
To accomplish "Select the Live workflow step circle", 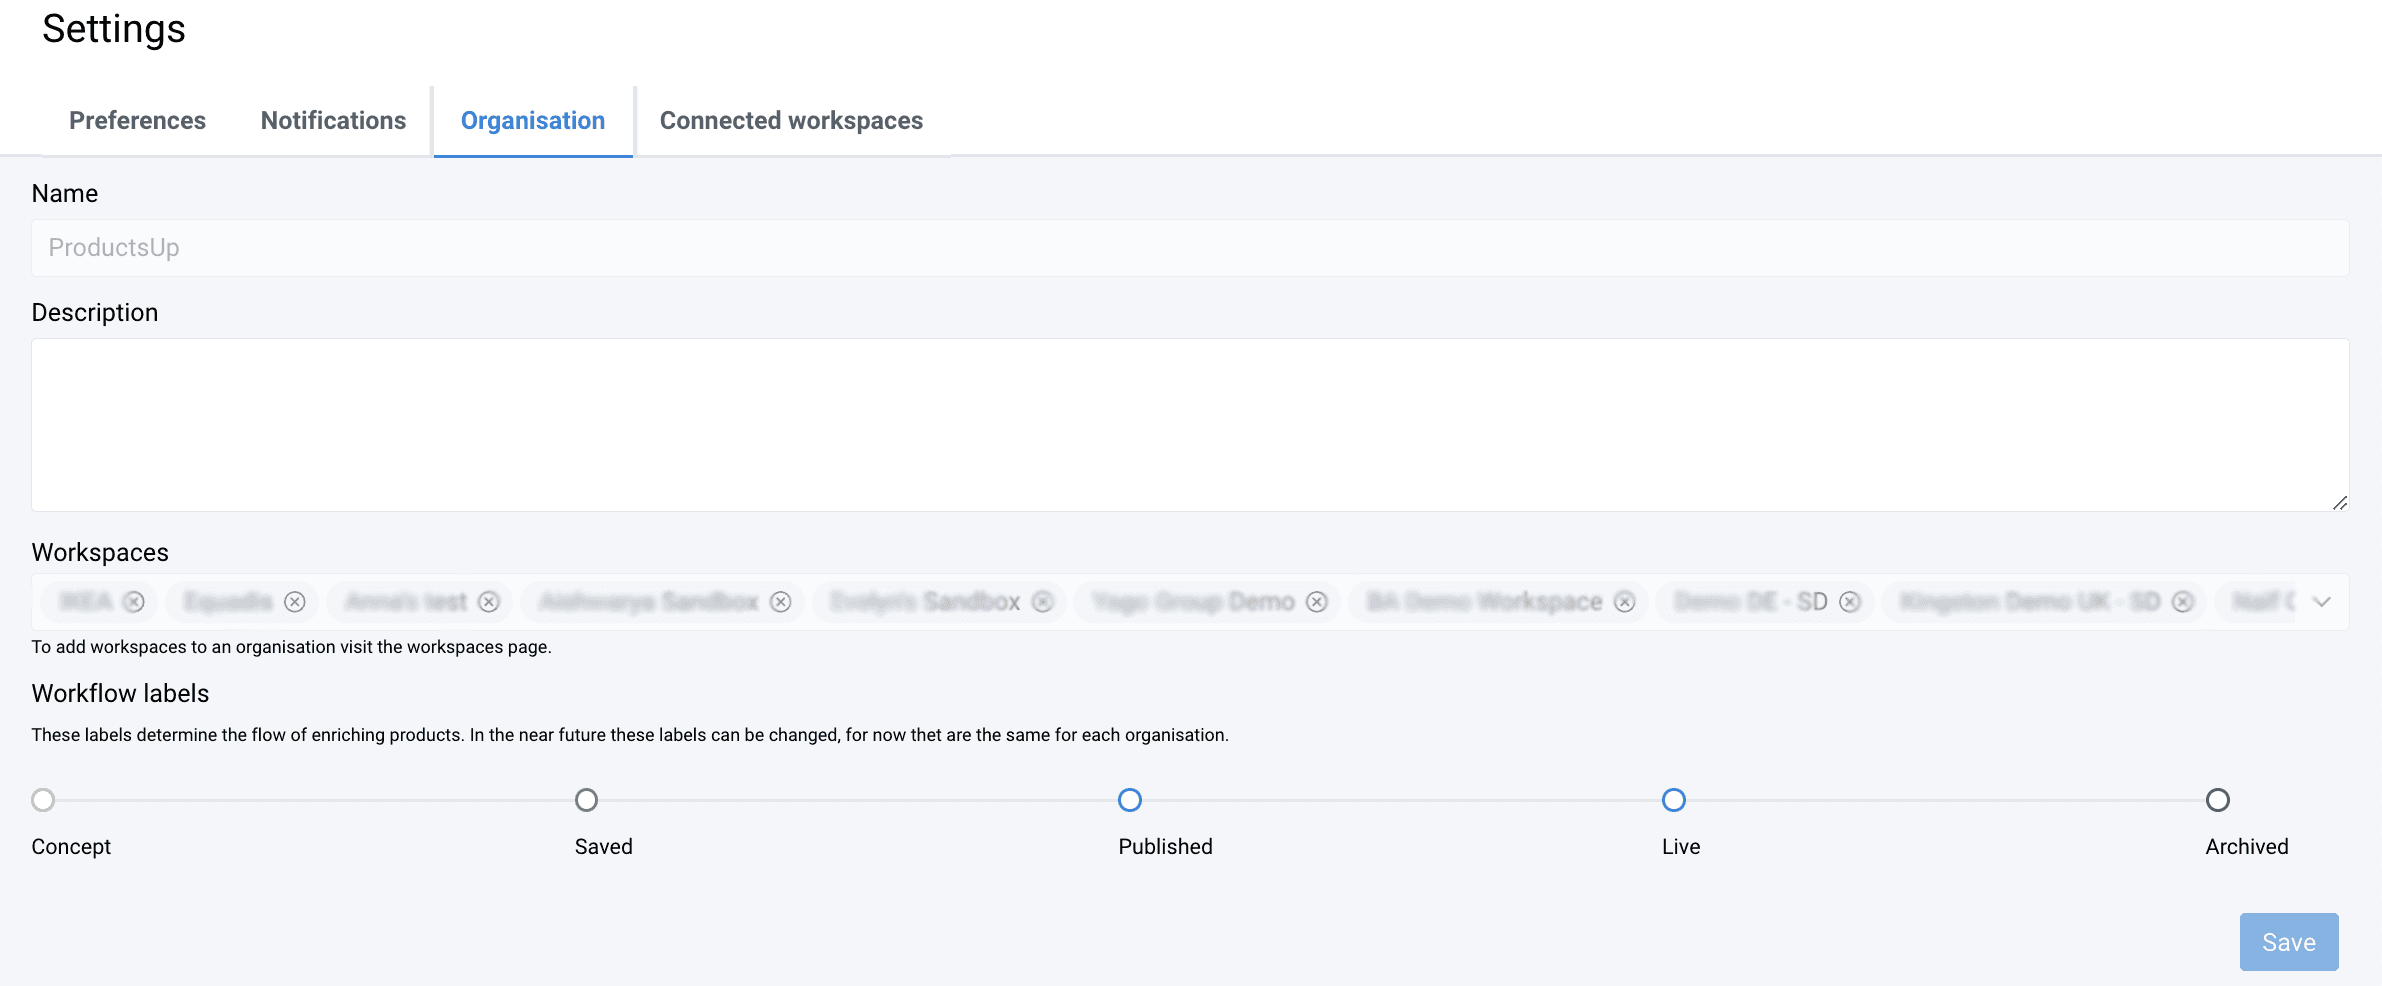I will click(1674, 800).
